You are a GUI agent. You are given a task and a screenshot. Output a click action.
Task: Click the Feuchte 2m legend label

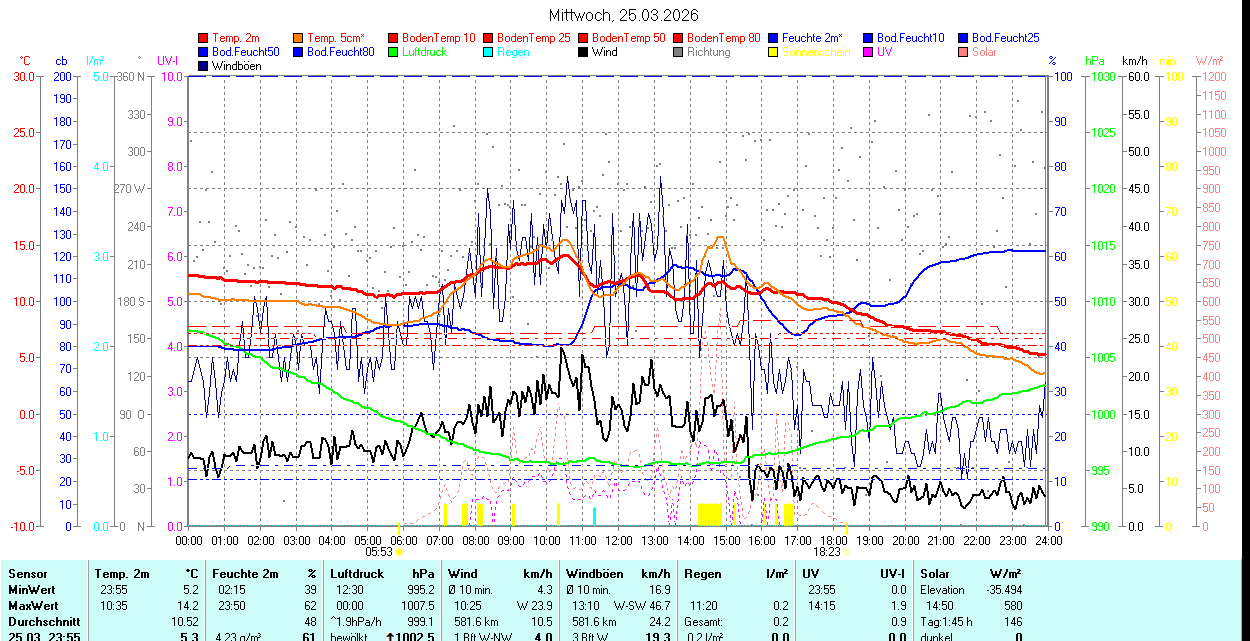pyautogui.click(x=816, y=38)
